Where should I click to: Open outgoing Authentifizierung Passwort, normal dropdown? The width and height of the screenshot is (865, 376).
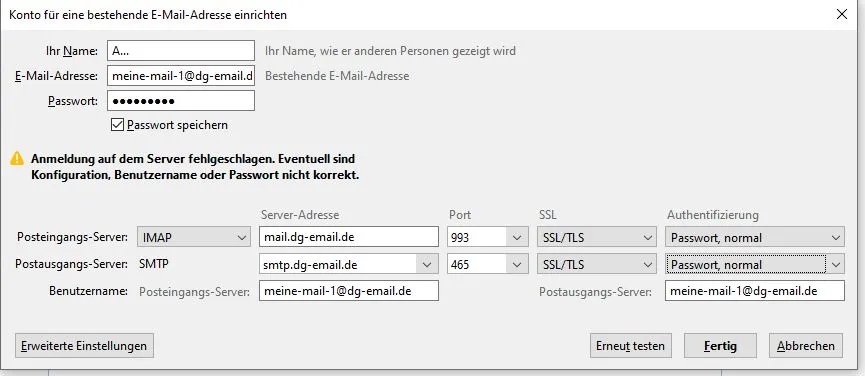tap(755, 265)
